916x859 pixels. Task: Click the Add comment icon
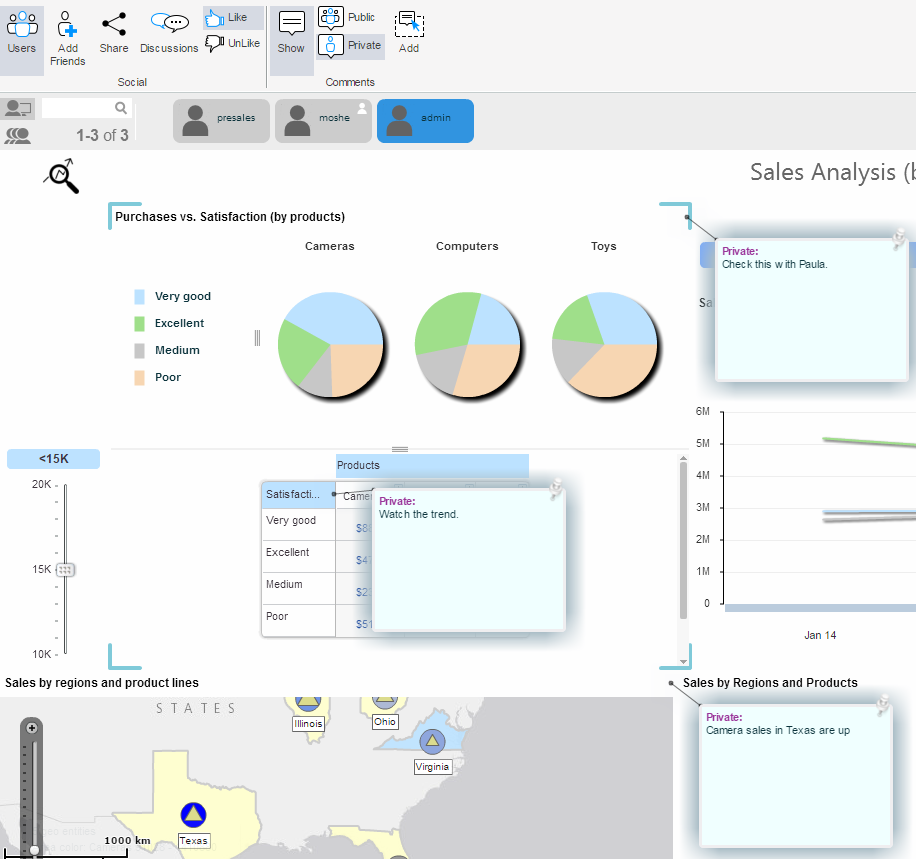click(409, 33)
